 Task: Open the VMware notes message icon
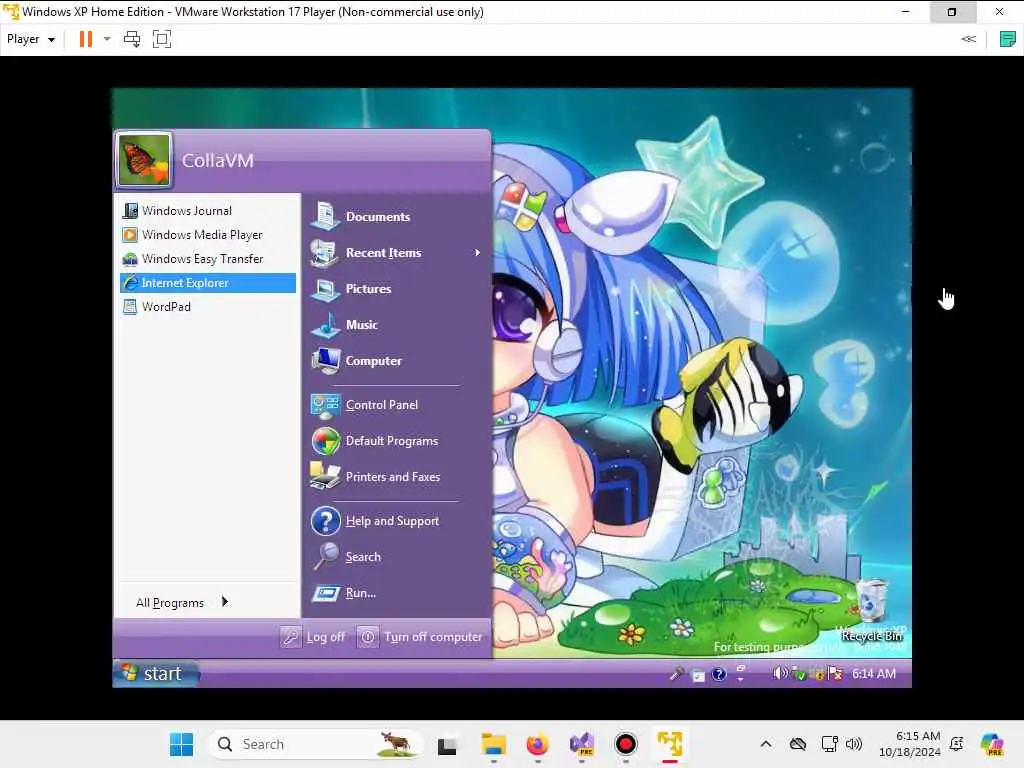[1008, 39]
